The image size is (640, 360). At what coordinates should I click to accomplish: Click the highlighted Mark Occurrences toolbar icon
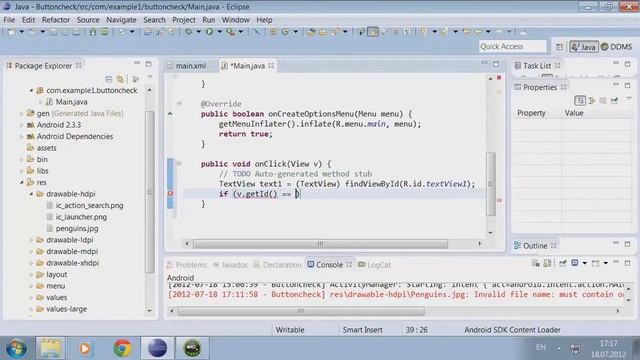[373, 32]
